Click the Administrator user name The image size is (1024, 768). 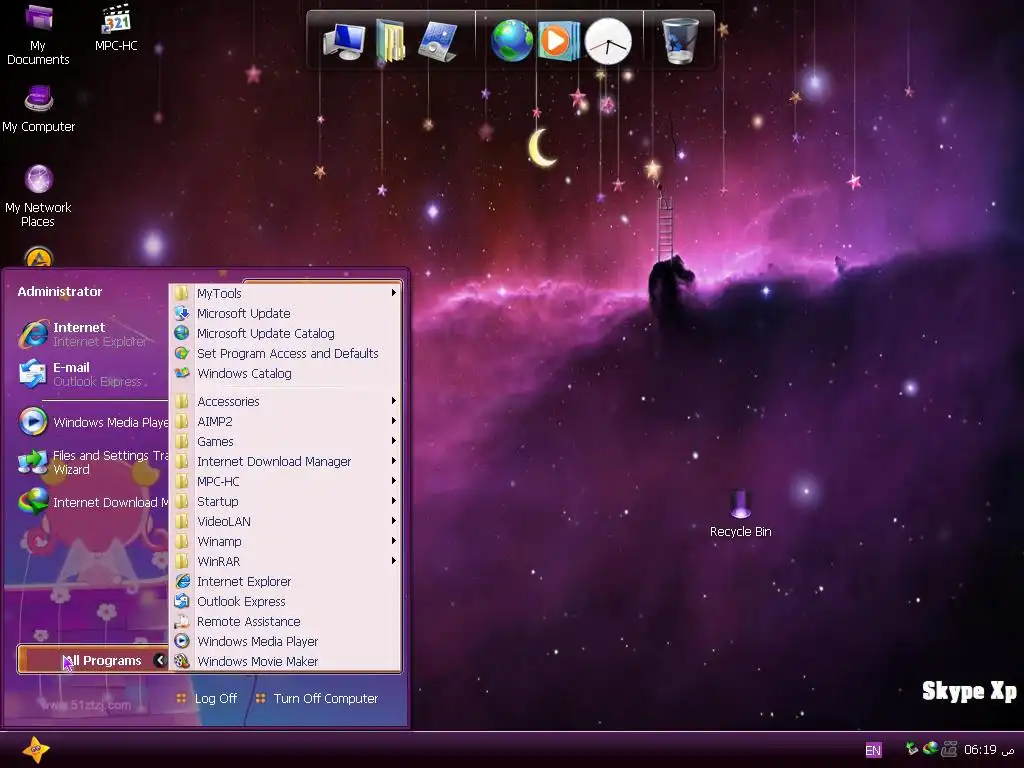(x=59, y=291)
